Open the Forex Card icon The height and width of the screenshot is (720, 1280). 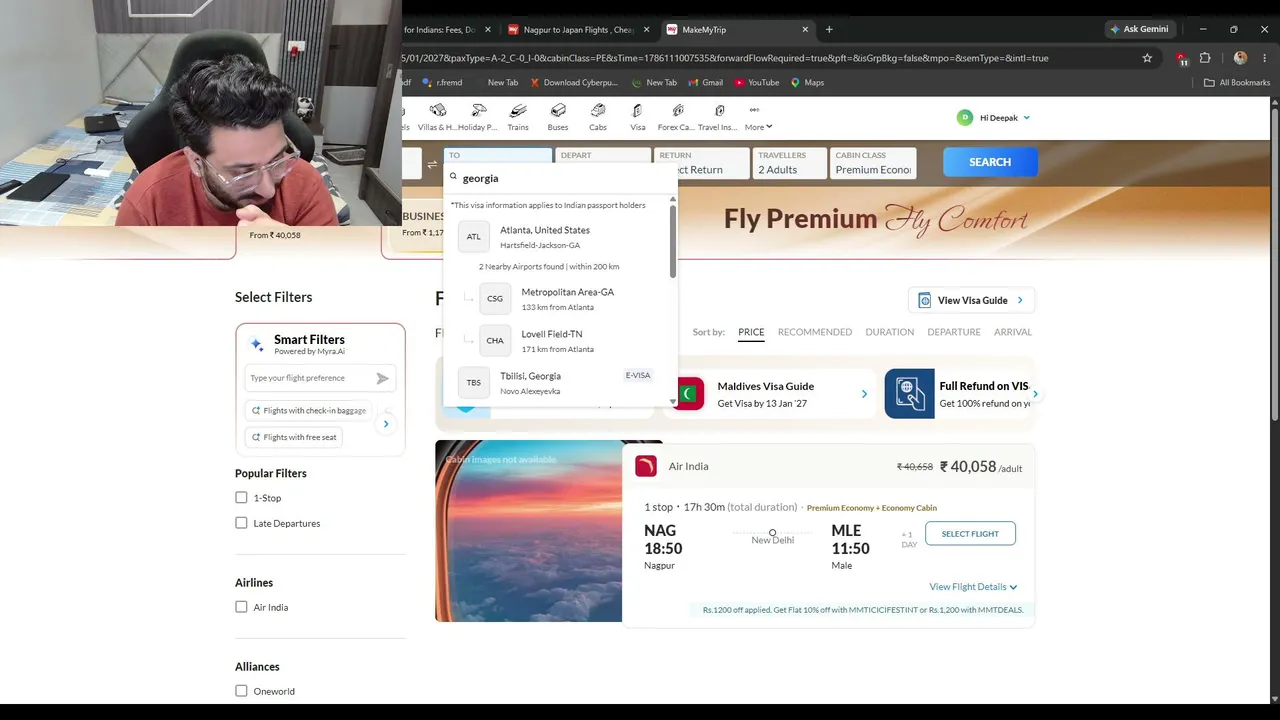pyautogui.click(x=678, y=110)
